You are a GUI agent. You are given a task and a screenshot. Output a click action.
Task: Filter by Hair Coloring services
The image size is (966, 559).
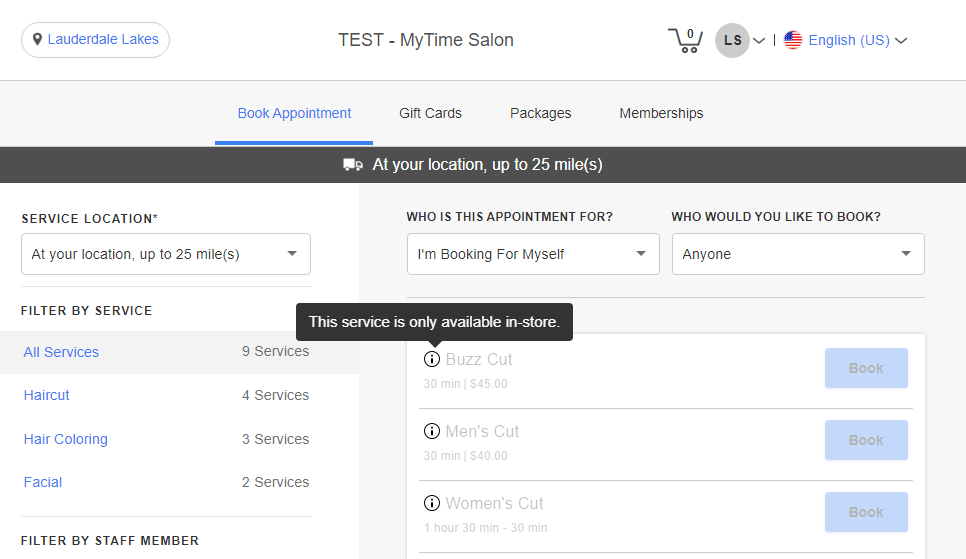[x=65, y=439]
